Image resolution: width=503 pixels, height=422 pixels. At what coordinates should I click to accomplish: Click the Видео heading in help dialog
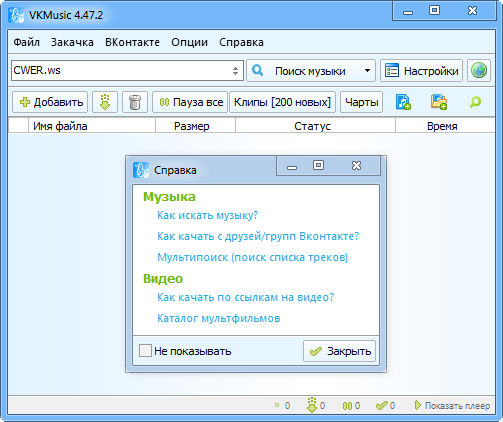pos(163,278)
